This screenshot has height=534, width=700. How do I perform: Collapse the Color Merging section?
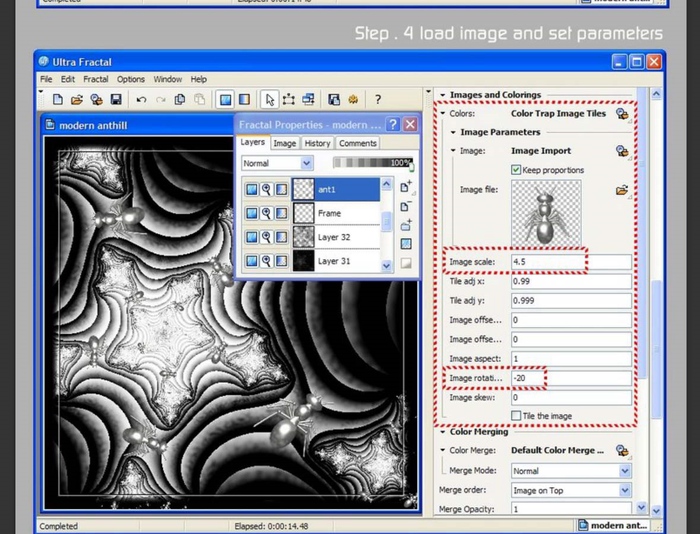tap(443, 432)
